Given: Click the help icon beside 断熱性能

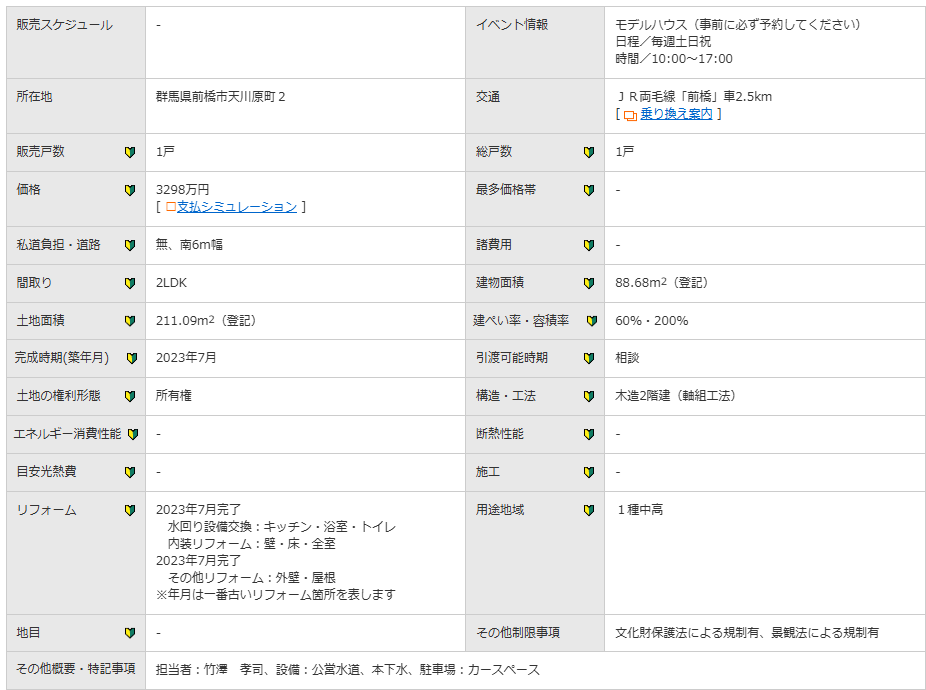Looking at the screenshot, I should [589, 434].
